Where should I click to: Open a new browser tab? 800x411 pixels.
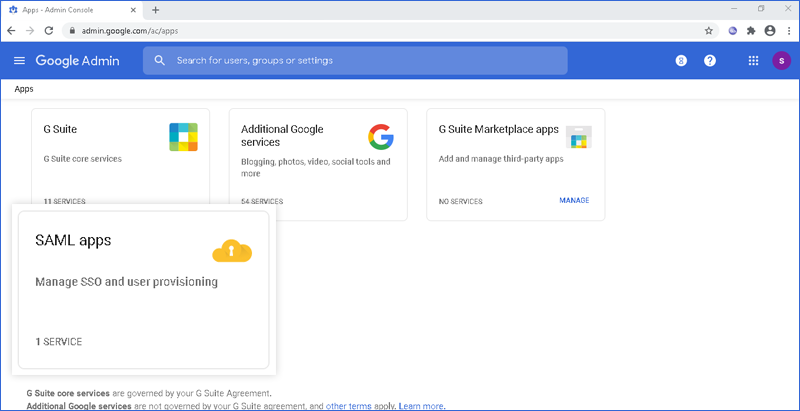[155, 9]
